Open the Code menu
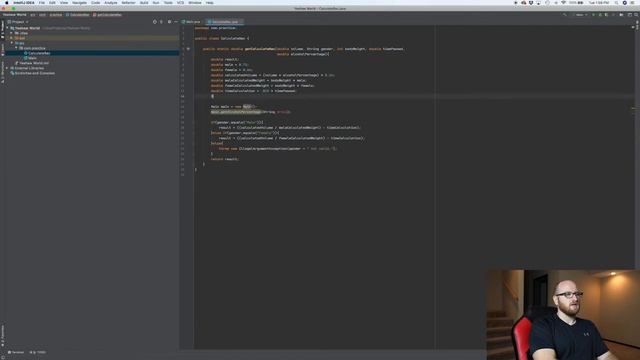Image resolution: width=640 pixels, height=360 pixels. [x=96, y=3]
